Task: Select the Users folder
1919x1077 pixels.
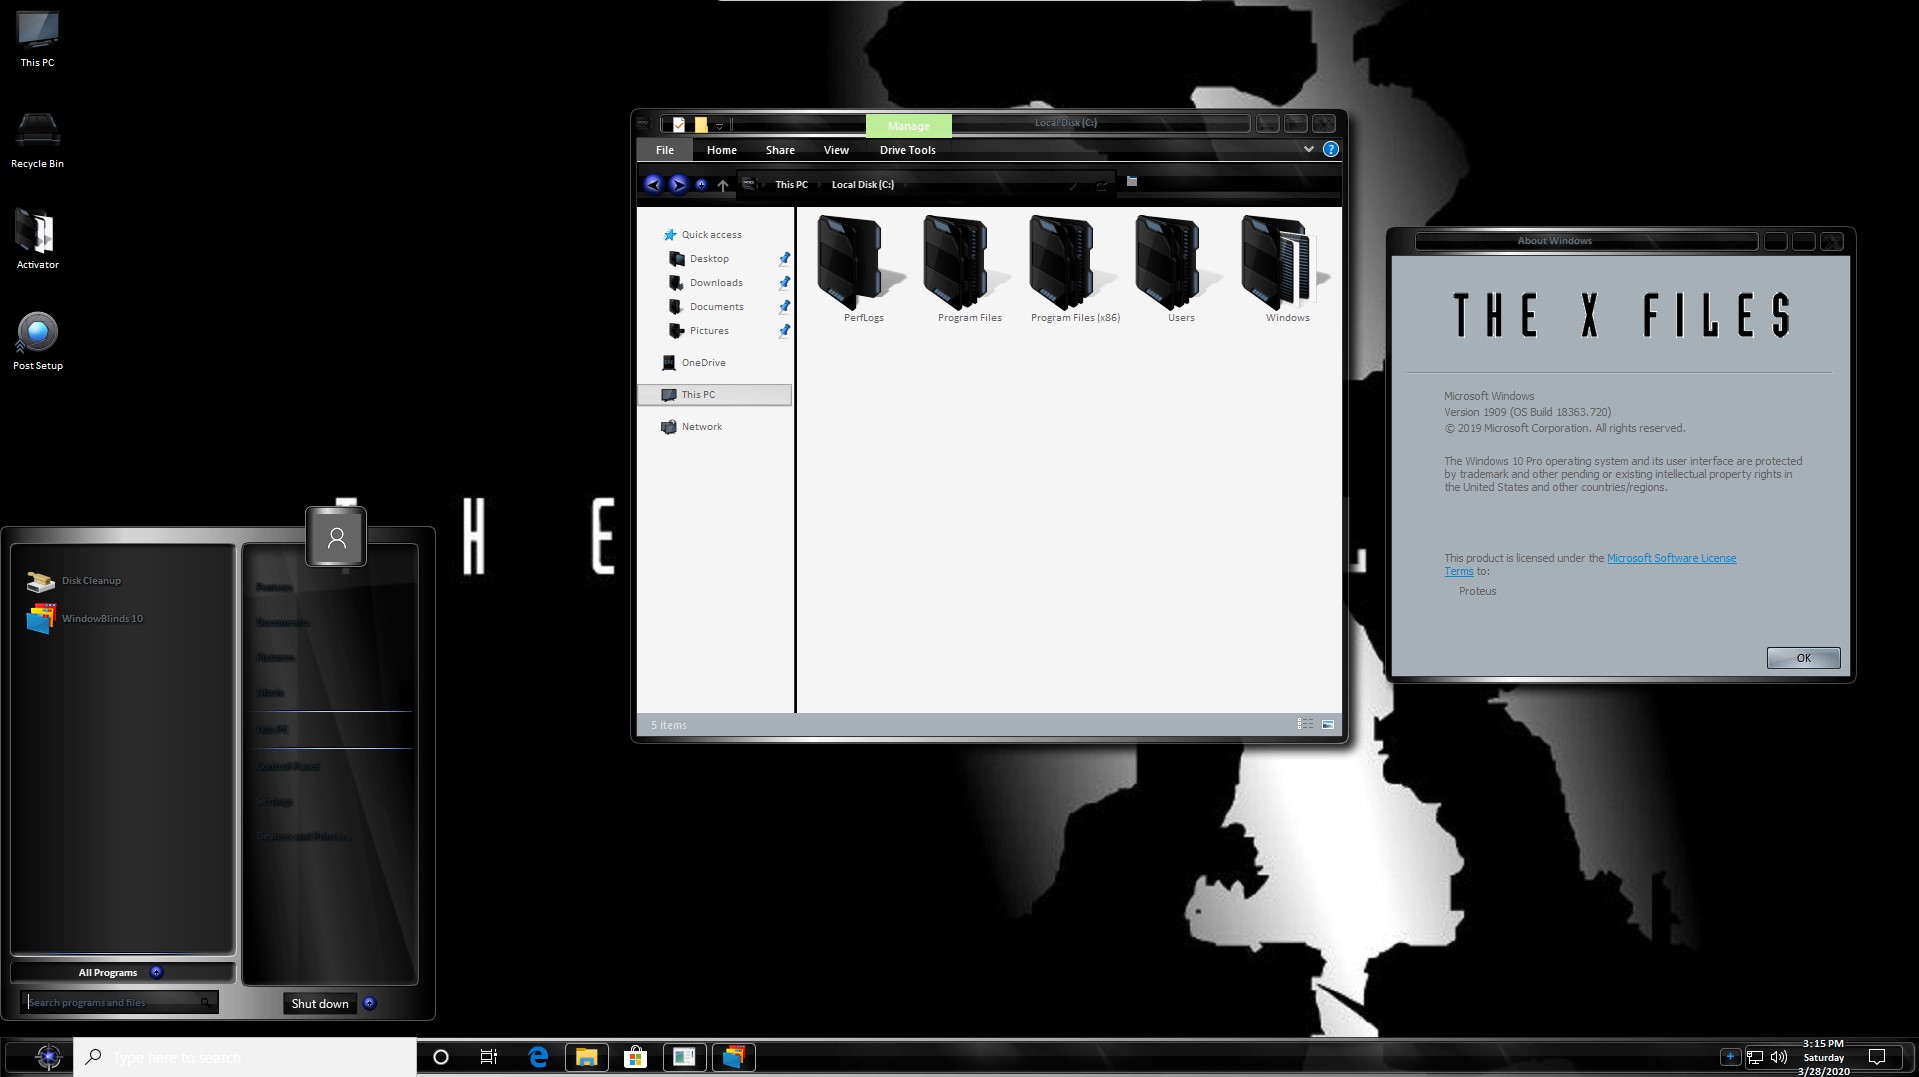Action: pos(1181,269)
